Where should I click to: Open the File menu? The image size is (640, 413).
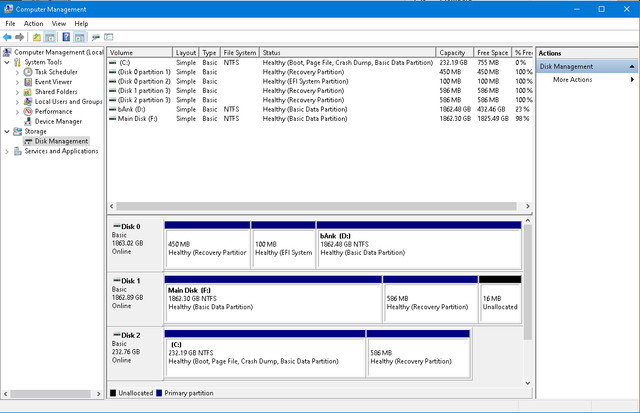10,24
